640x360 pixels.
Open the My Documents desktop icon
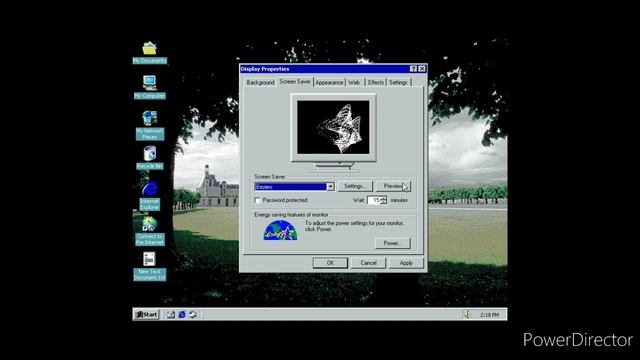pos(149,53)
